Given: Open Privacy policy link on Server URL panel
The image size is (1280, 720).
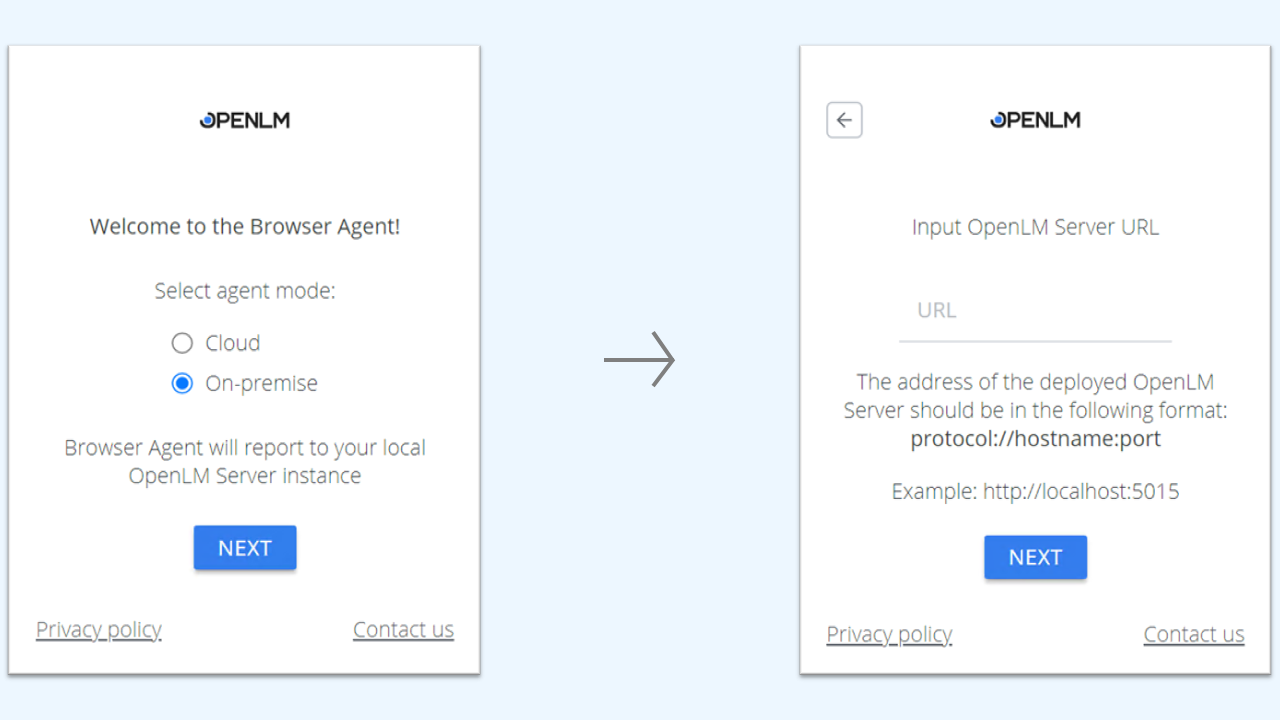Looking at the screenshot, I should pyautogui.click(x=889, y=634).
